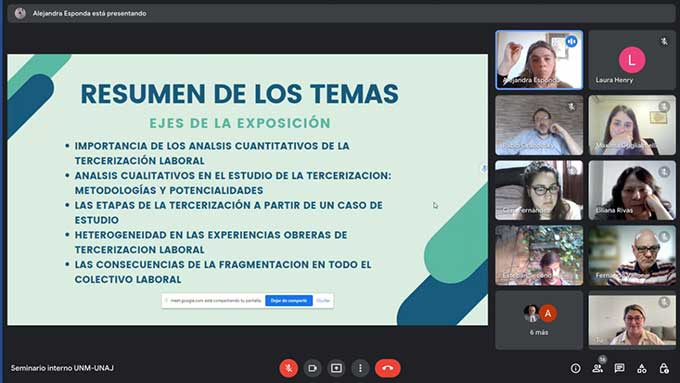Open the activities shapes icon

click(x=641, y=368)
